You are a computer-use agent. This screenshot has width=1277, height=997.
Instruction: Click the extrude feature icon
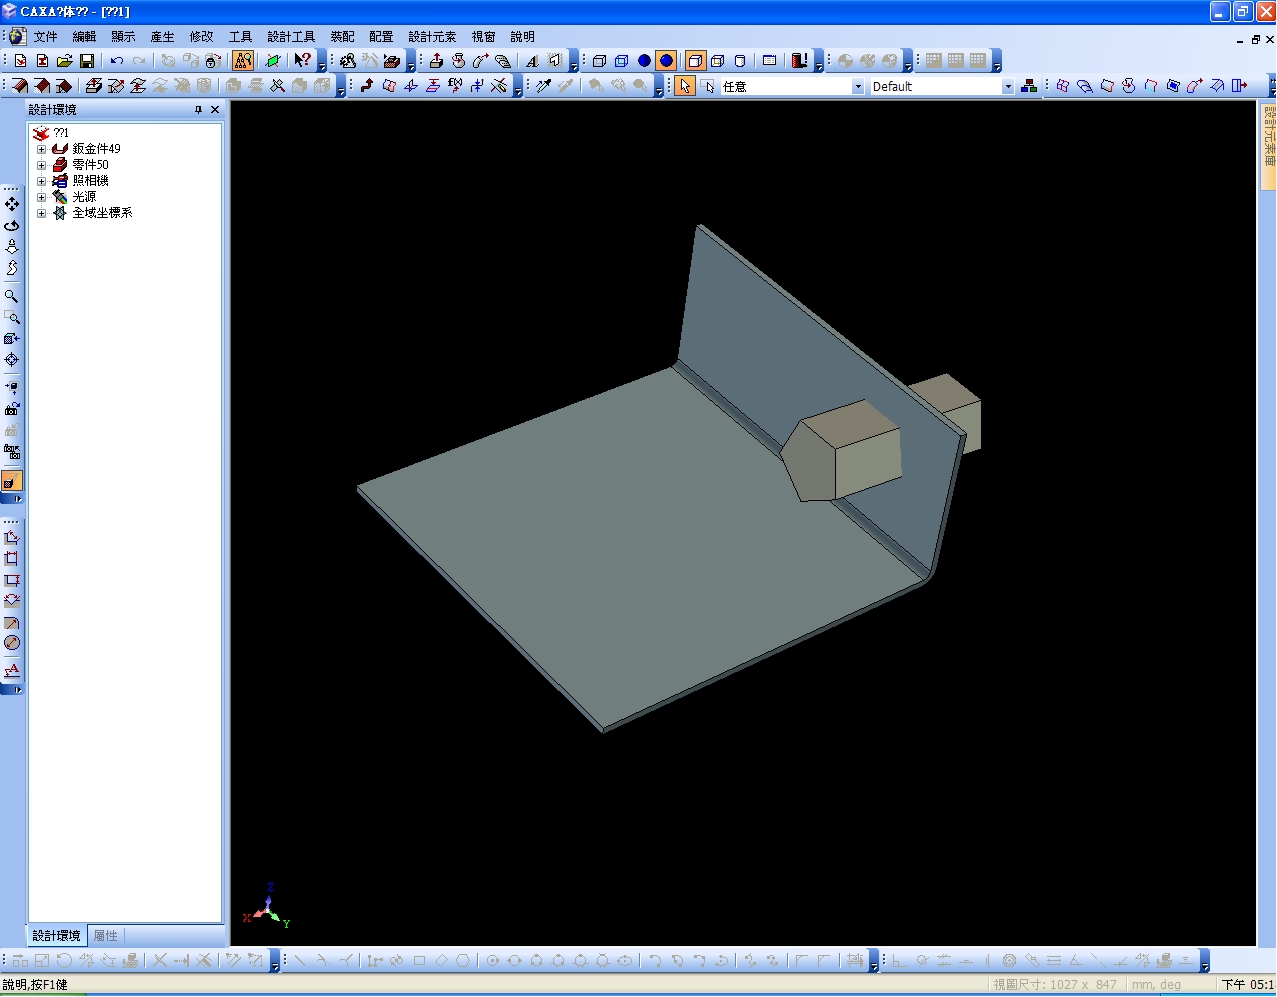tap(436, 61)
